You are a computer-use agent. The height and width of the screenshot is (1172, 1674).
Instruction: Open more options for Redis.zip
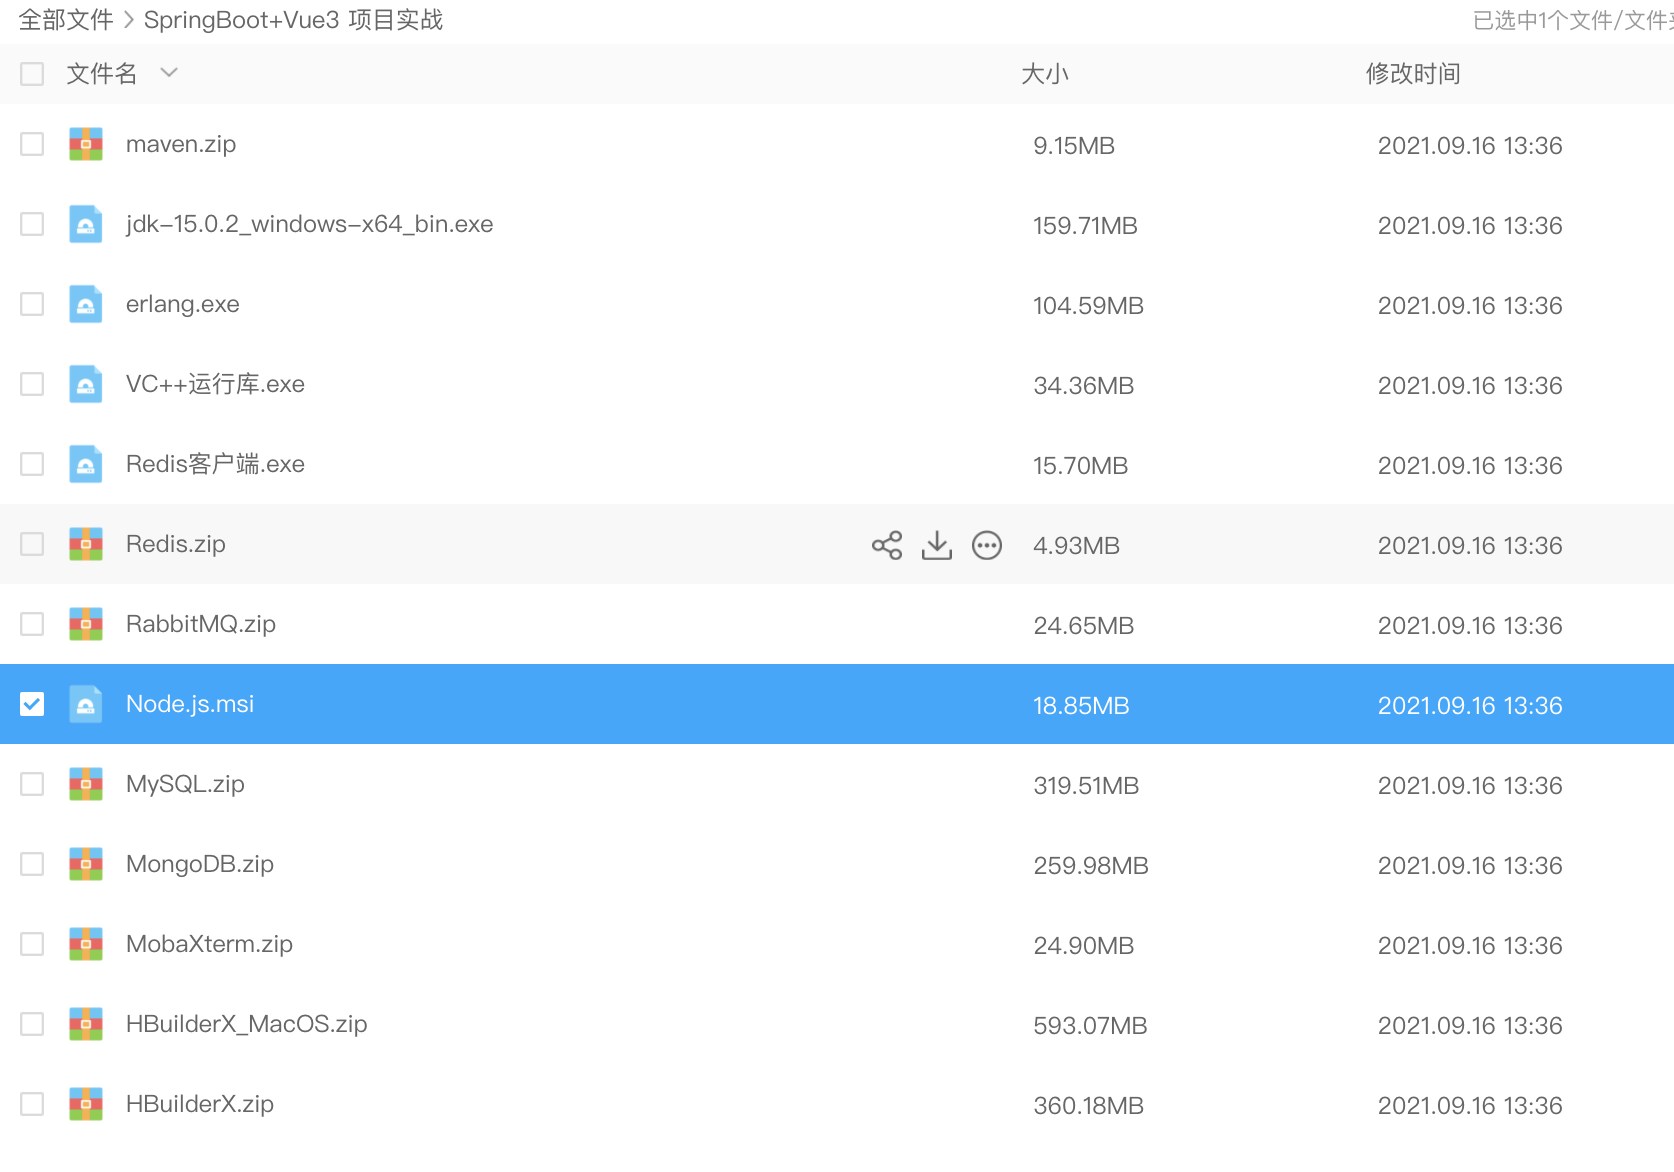[x=987, y=545]
